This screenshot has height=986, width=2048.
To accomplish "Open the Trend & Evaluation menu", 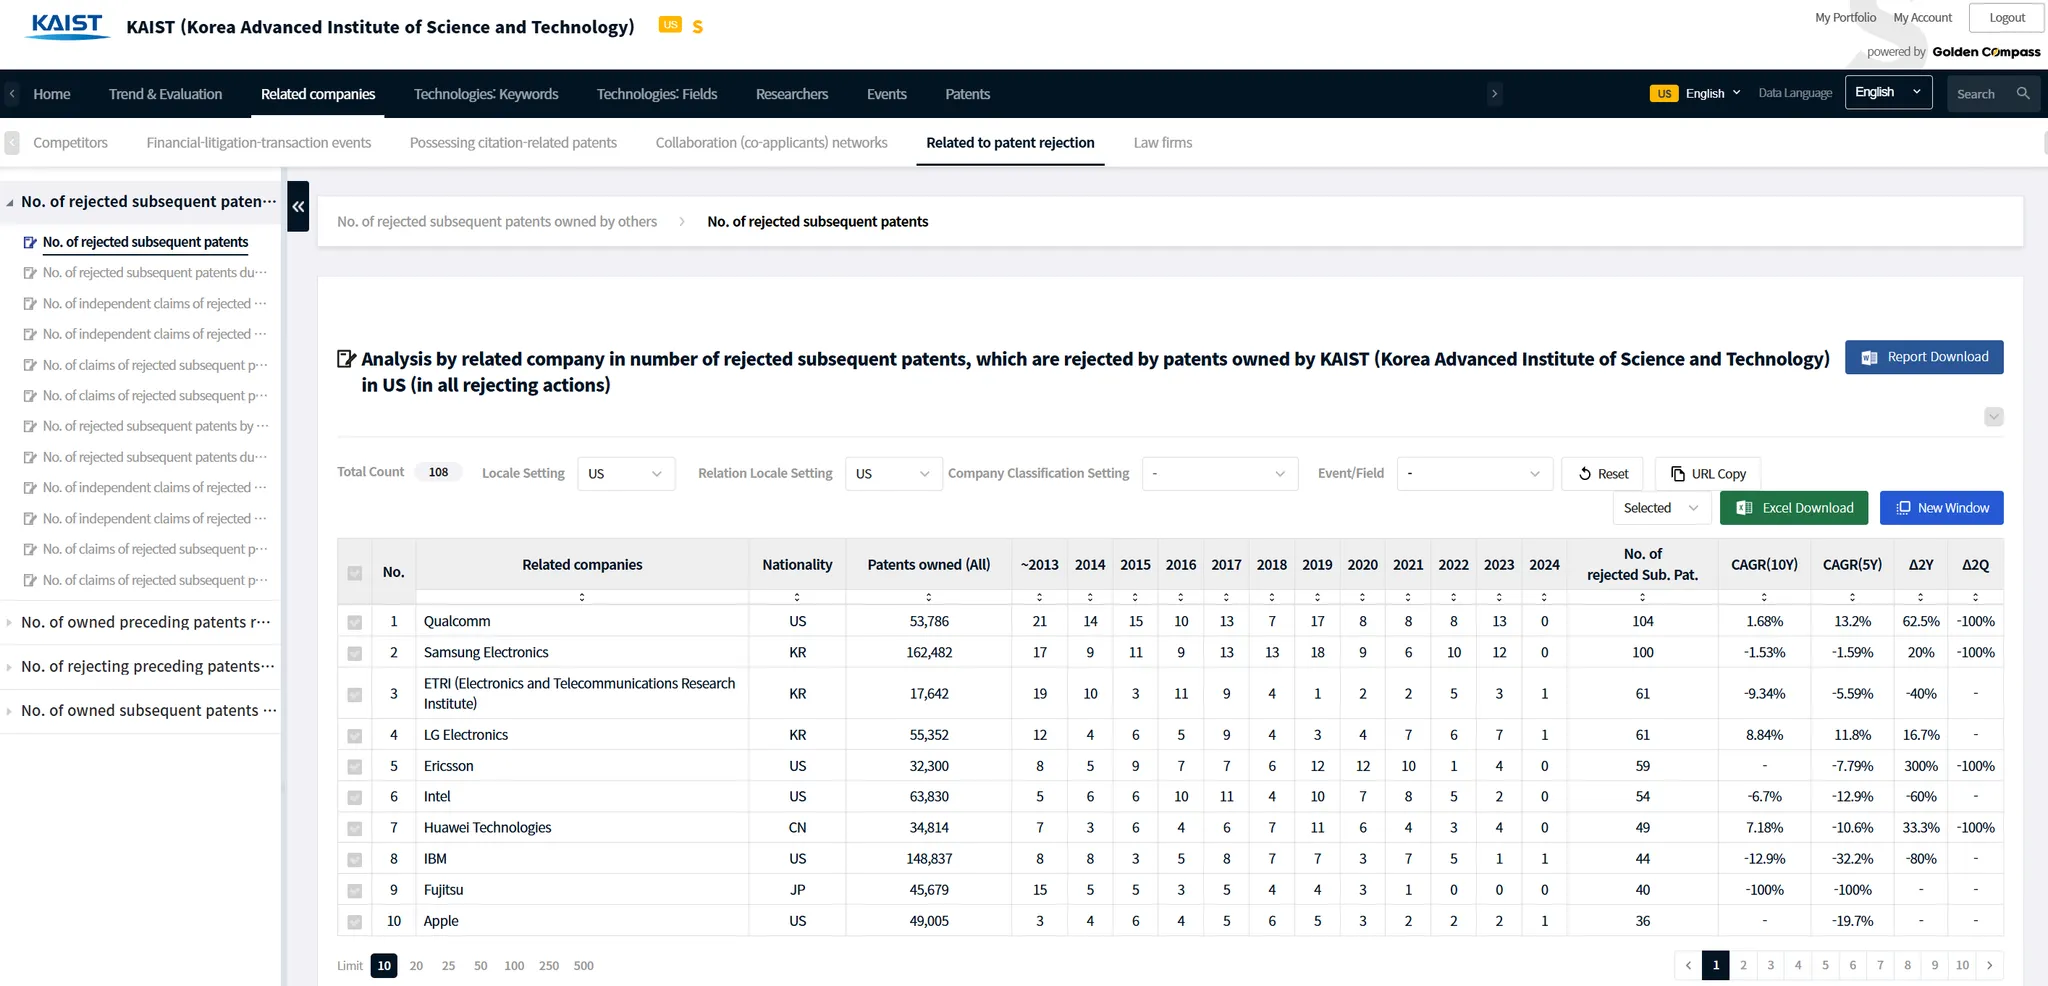I will coord(166,94).
